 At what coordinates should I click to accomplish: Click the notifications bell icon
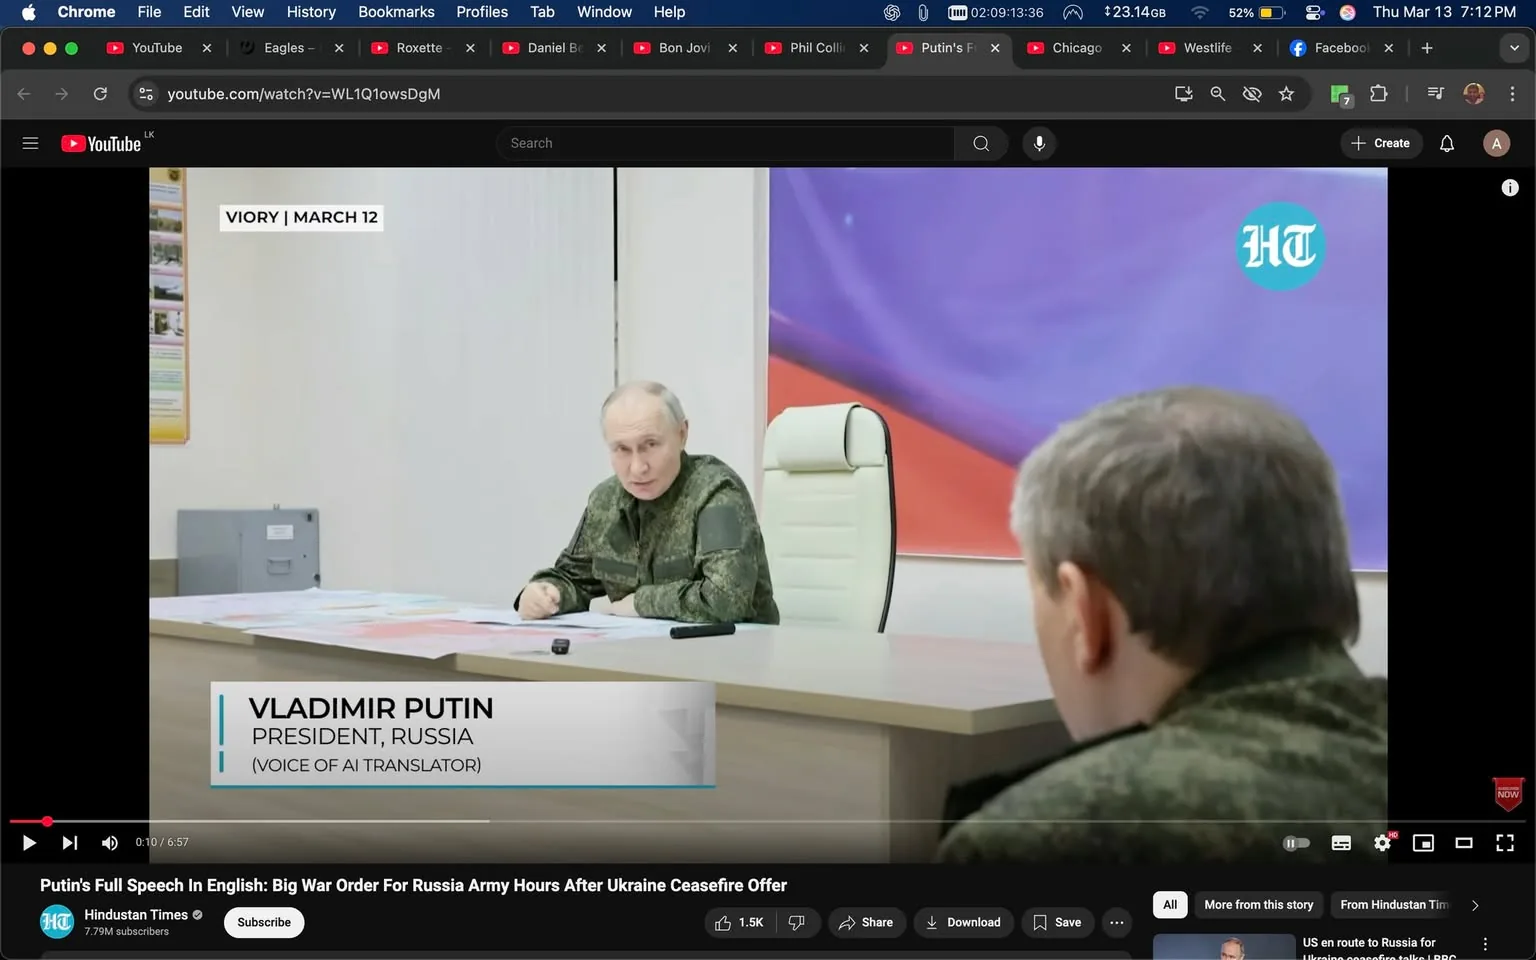(1446, 142)
